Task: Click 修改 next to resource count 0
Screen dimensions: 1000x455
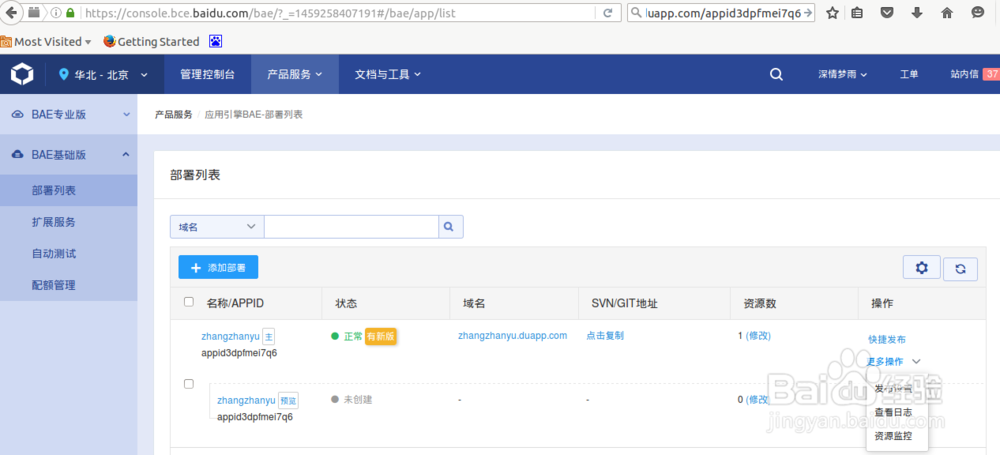Action: click(758, 399)
